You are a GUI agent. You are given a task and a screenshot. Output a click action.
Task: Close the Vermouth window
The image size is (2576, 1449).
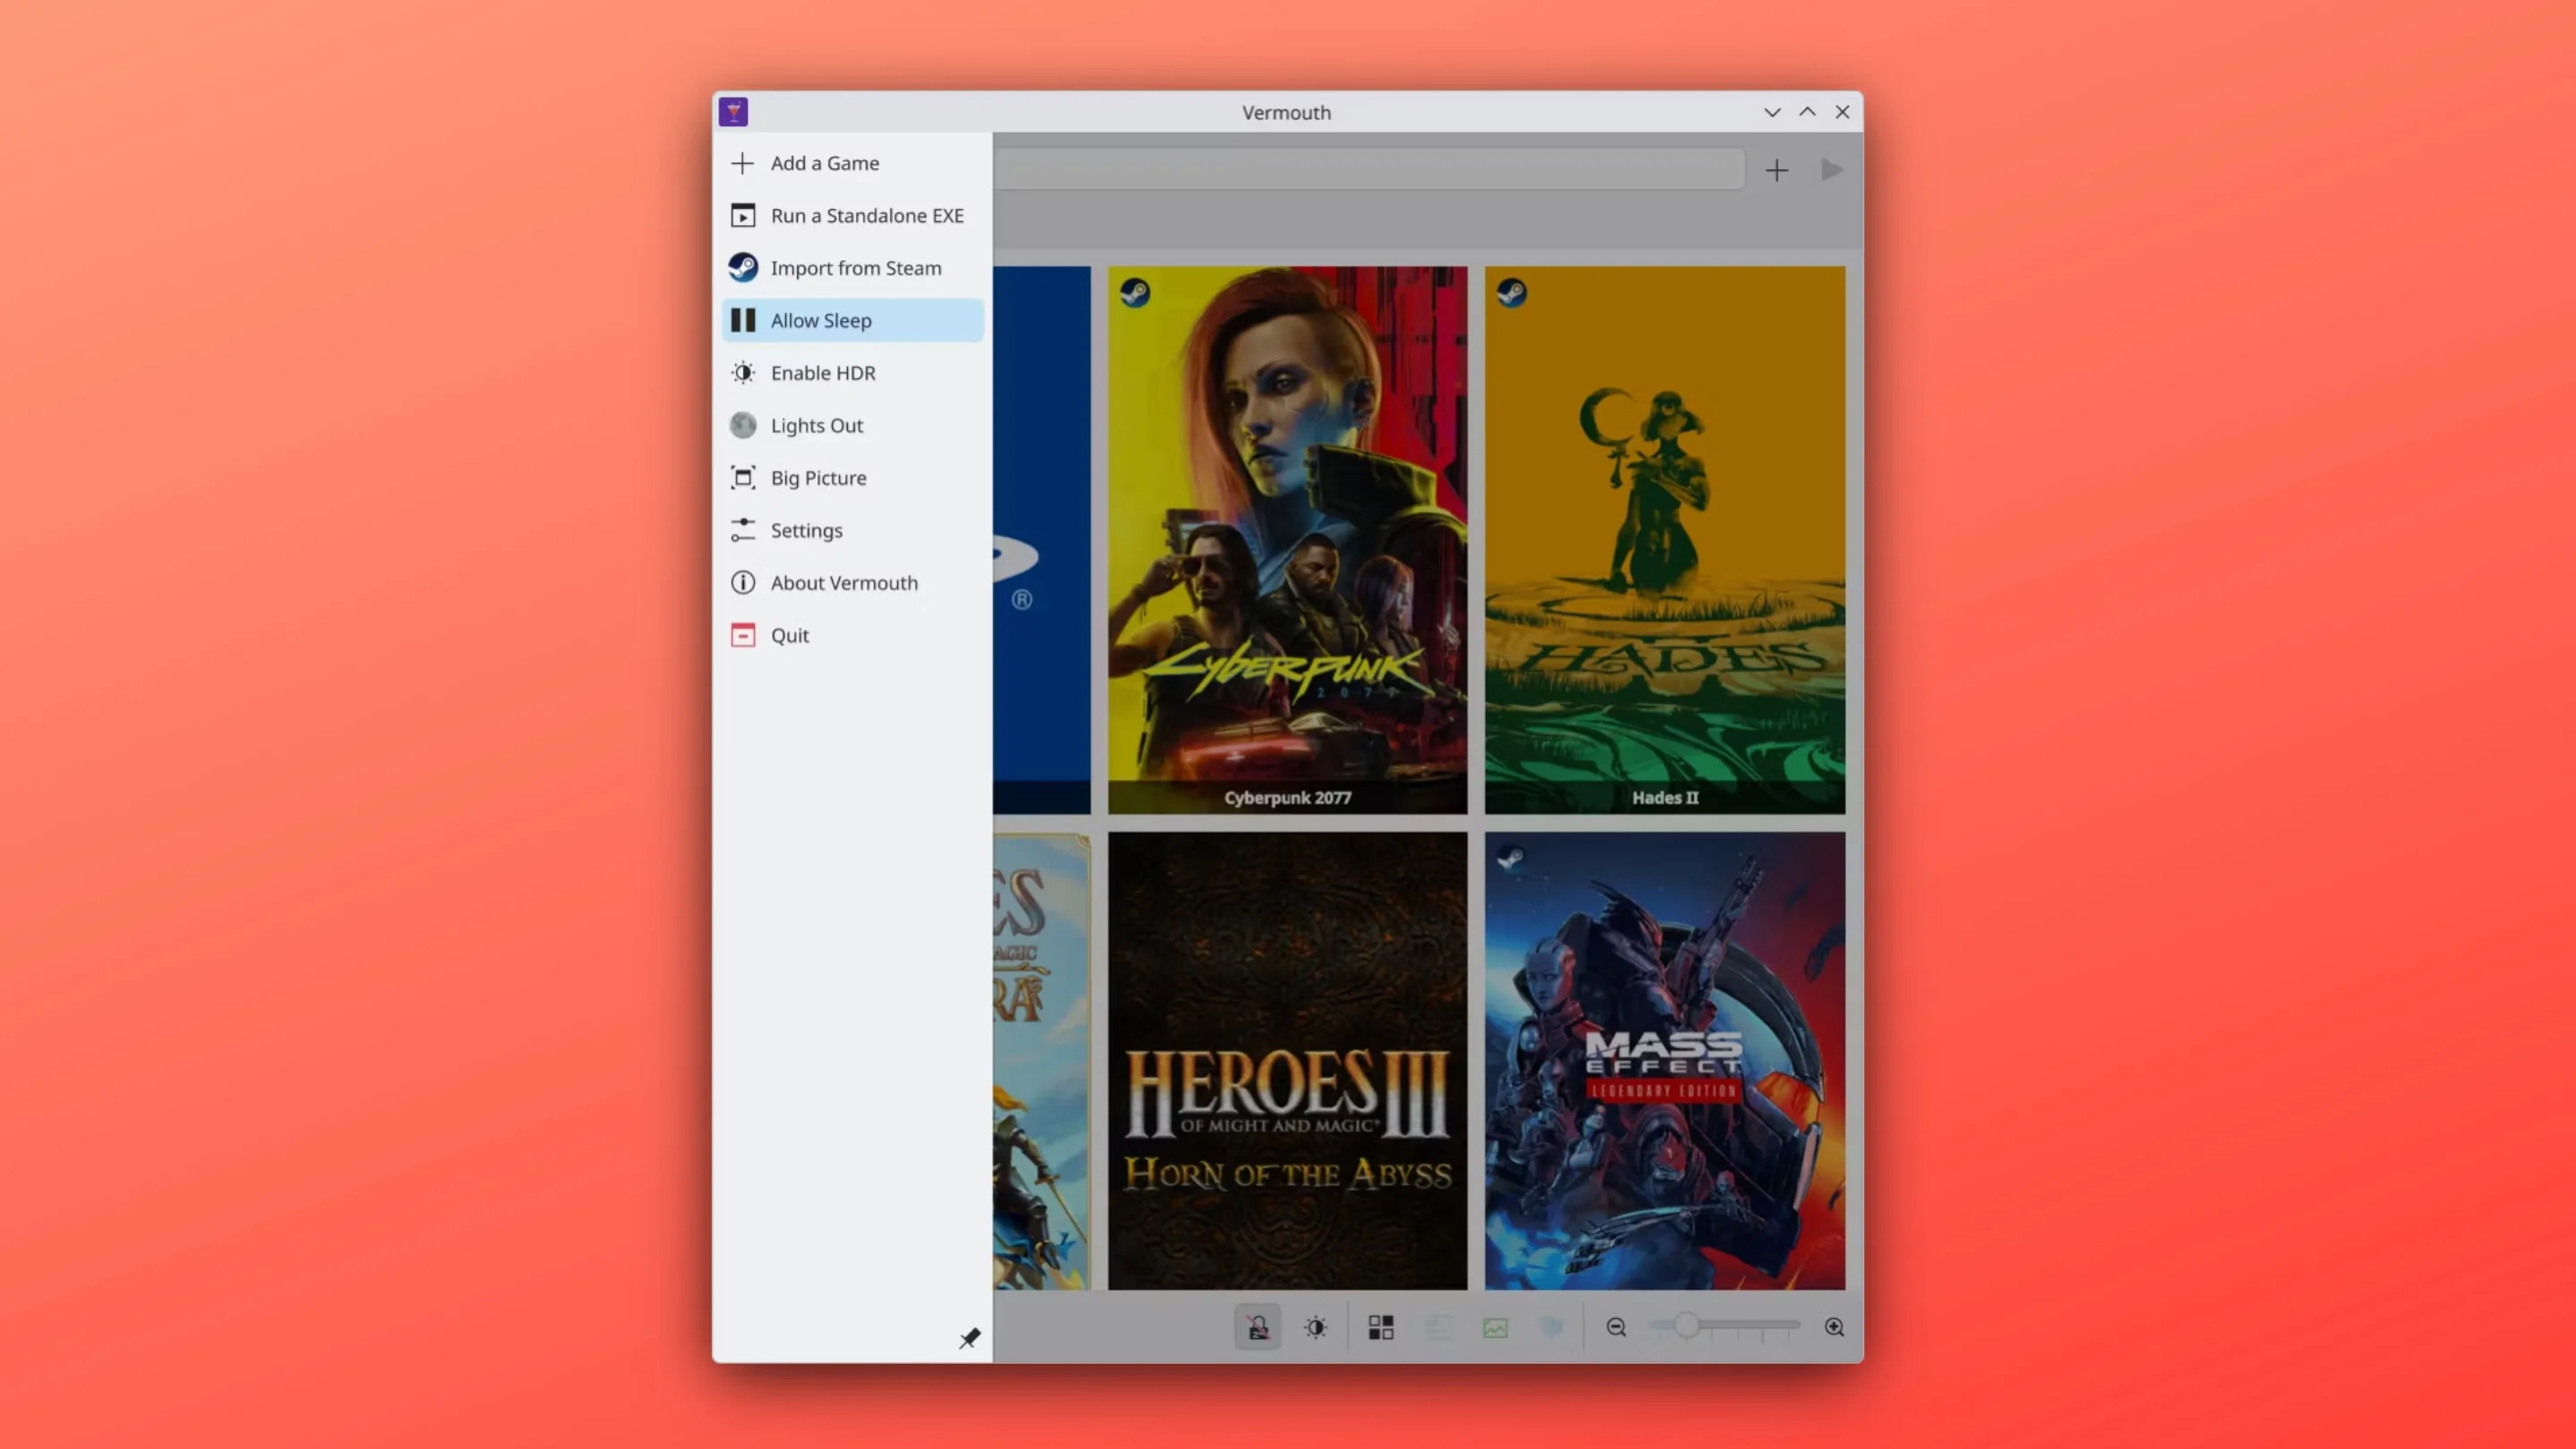point(1842,112)
